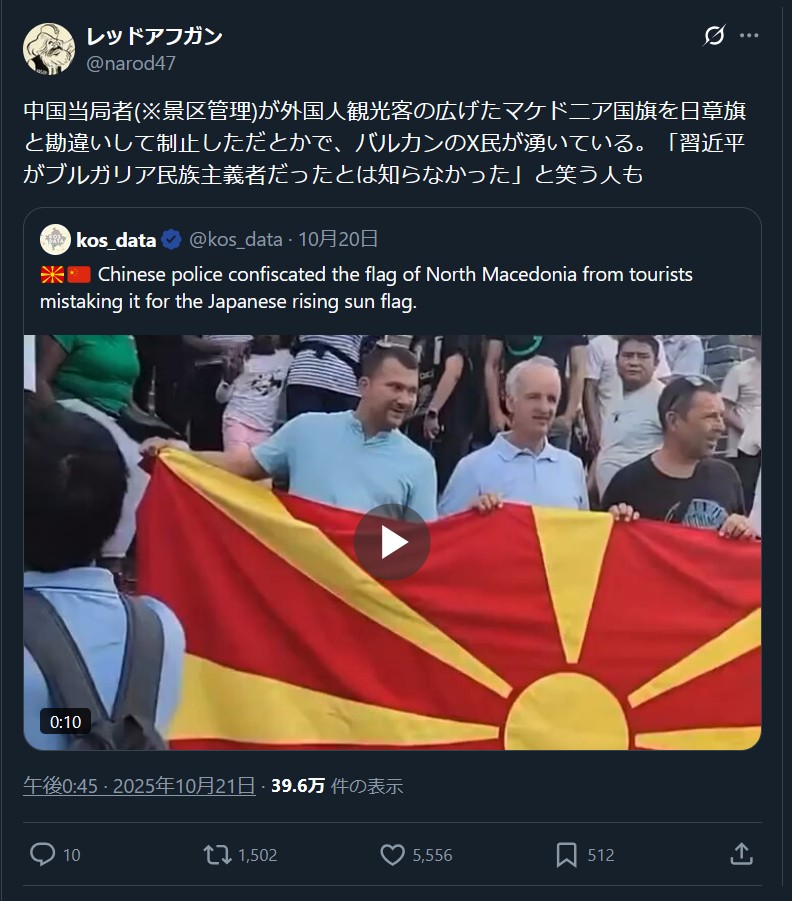Image resolution: width=792 pixels, height=901 pixels.
Task: Open kos_data quoted account name
Action: 116,240
